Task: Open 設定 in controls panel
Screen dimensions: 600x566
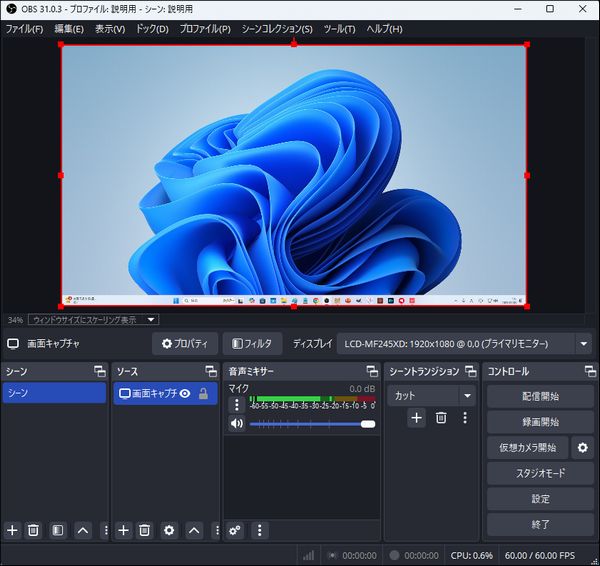Action: (540, 499)
